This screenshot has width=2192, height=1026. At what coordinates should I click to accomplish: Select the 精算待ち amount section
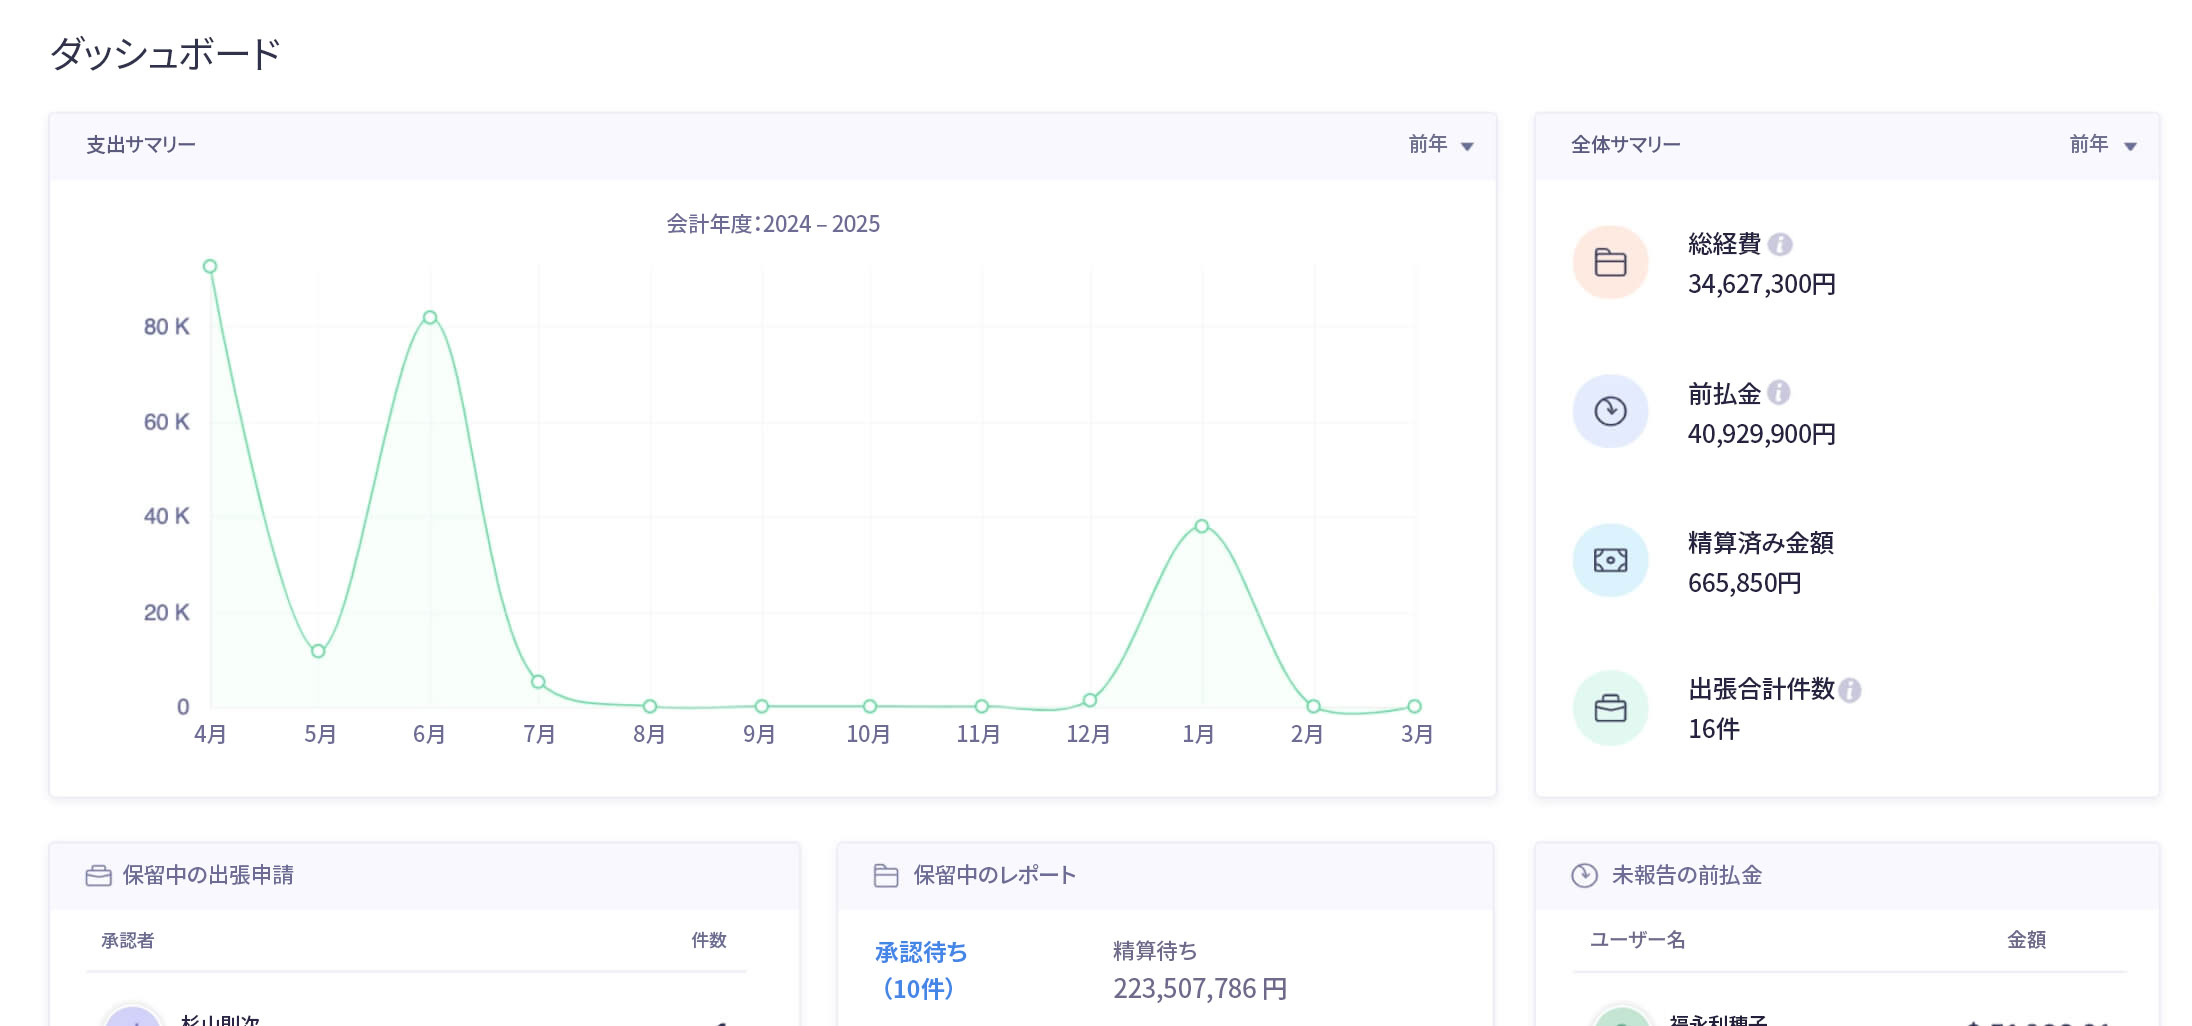tap(1199, 970)
